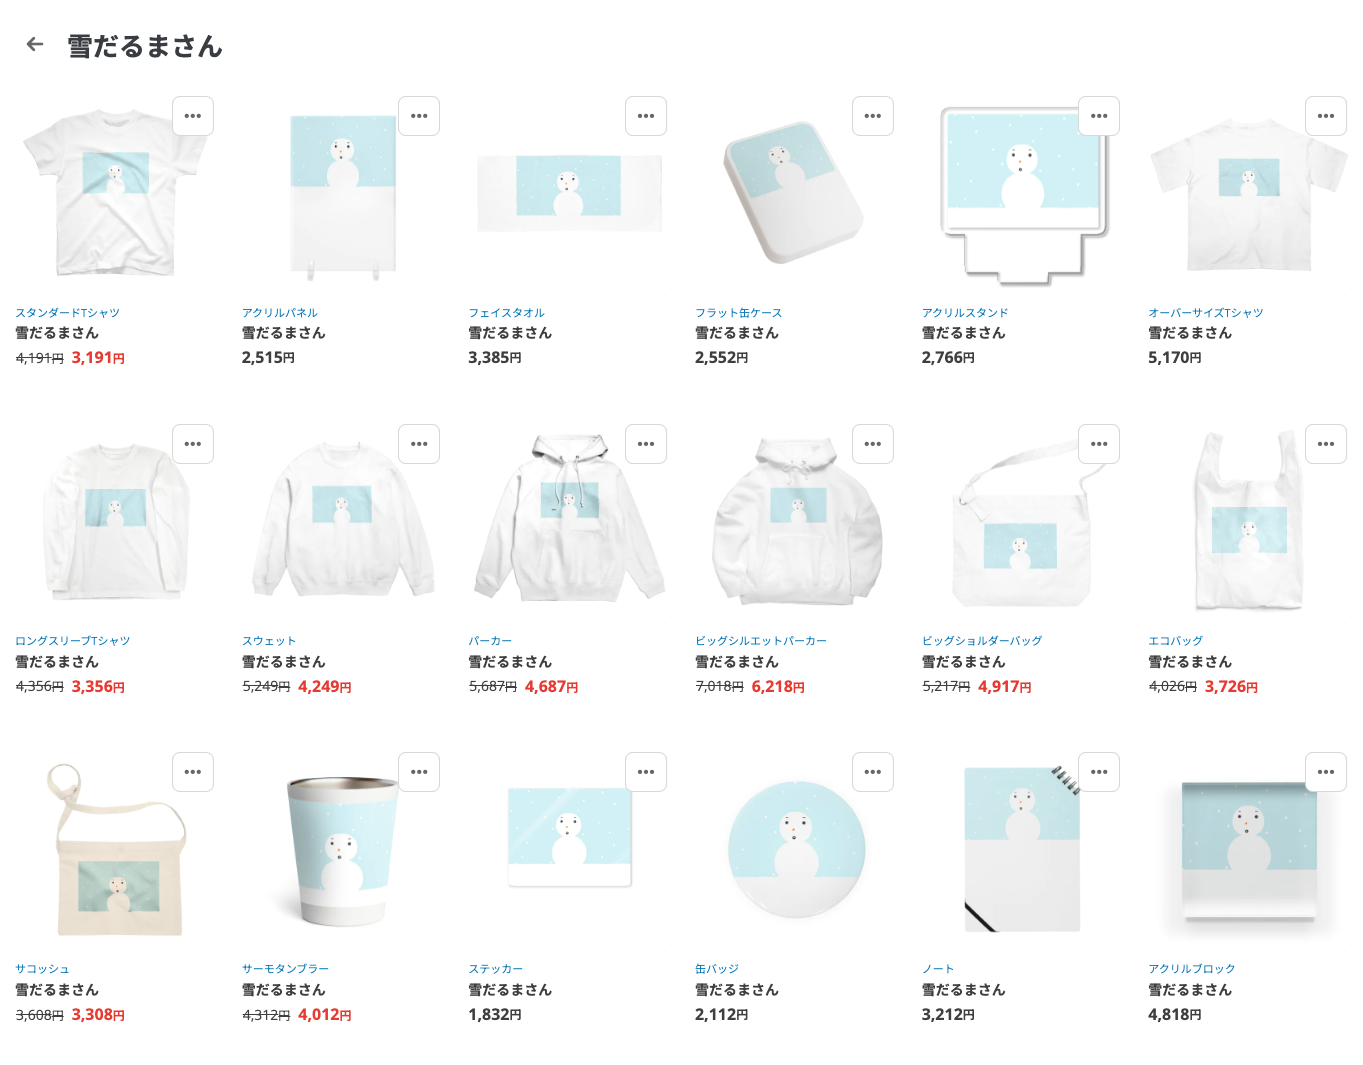1363x1065 pixels.
Task: Click the サーモタンブラー tumbler image
Action: click(x=342, y=851)
